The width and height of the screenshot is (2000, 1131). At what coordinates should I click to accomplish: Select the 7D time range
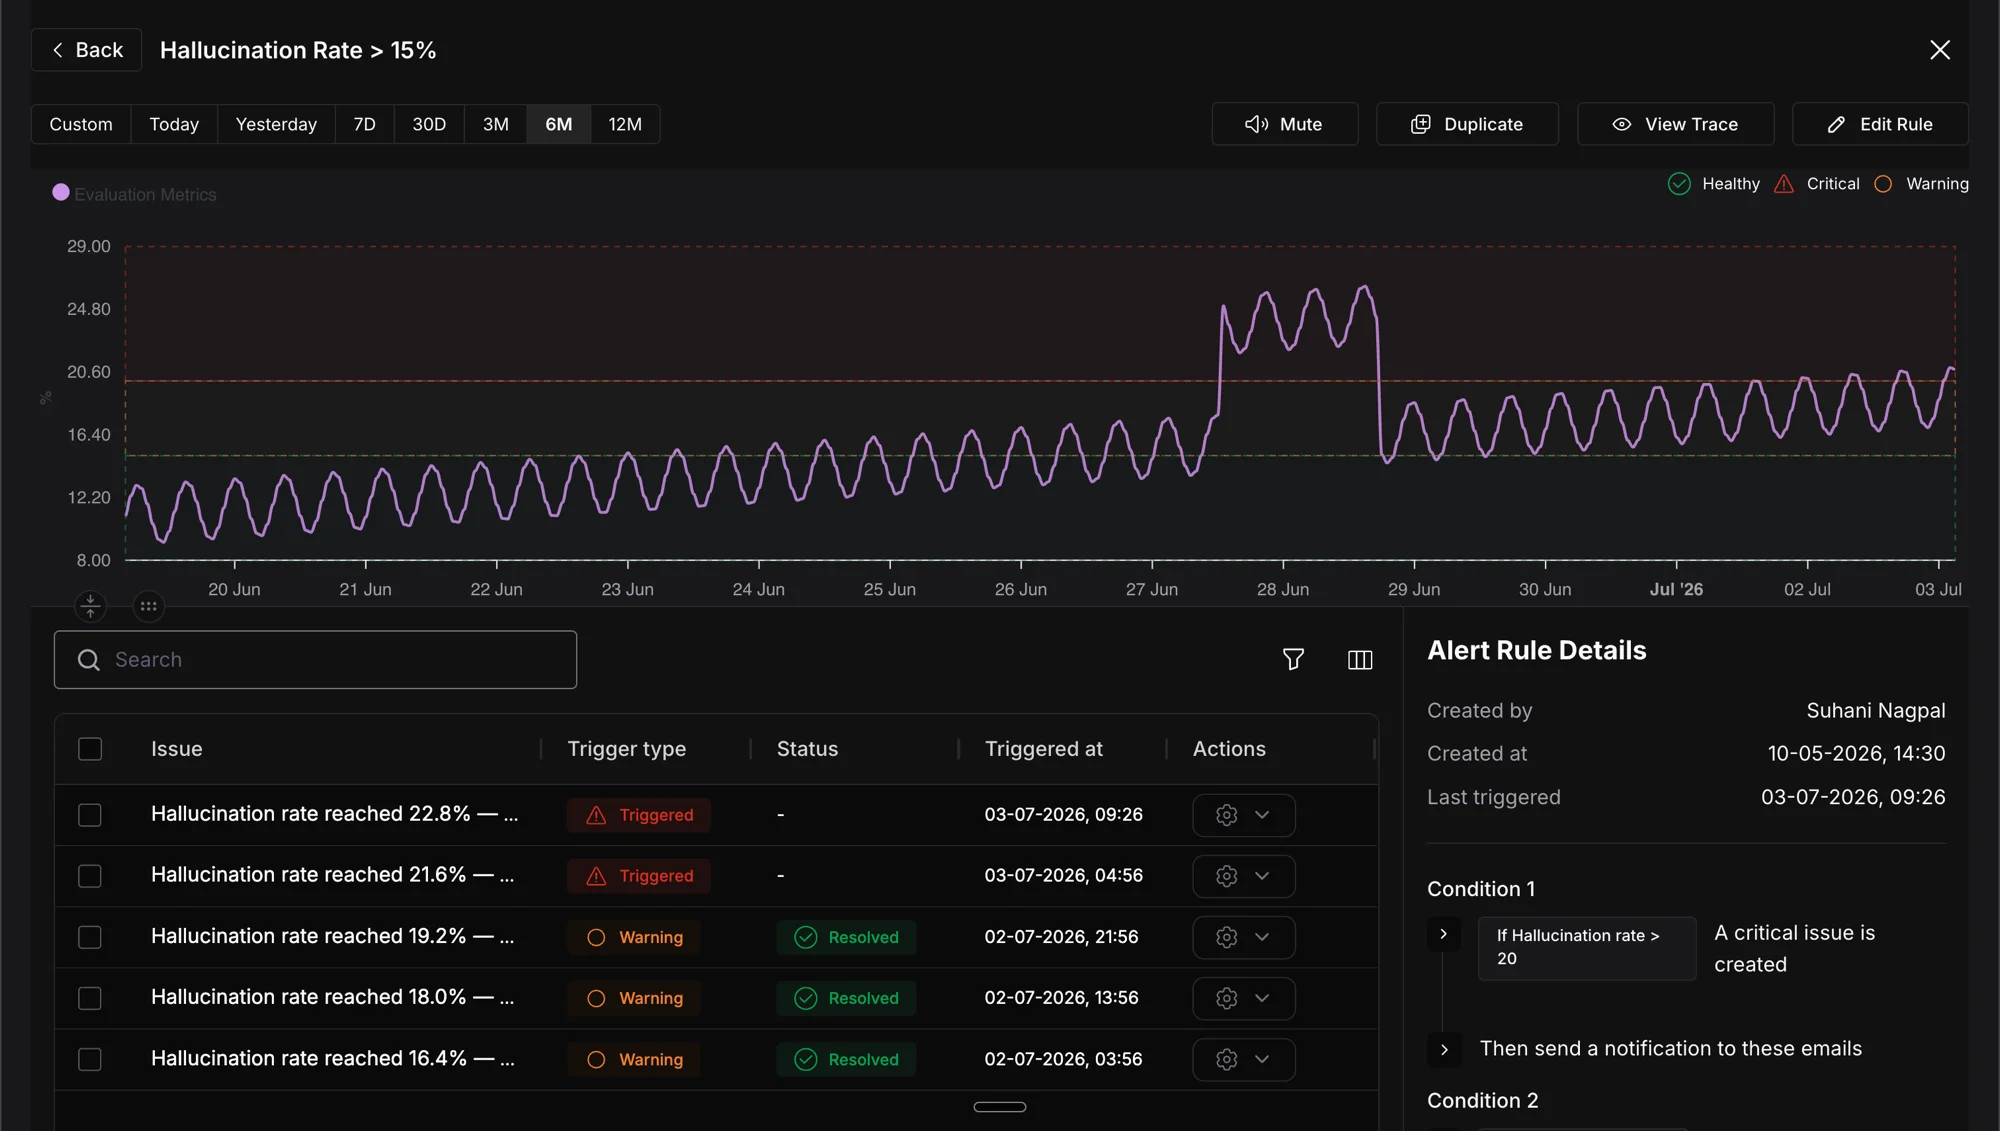coord(364,124)
